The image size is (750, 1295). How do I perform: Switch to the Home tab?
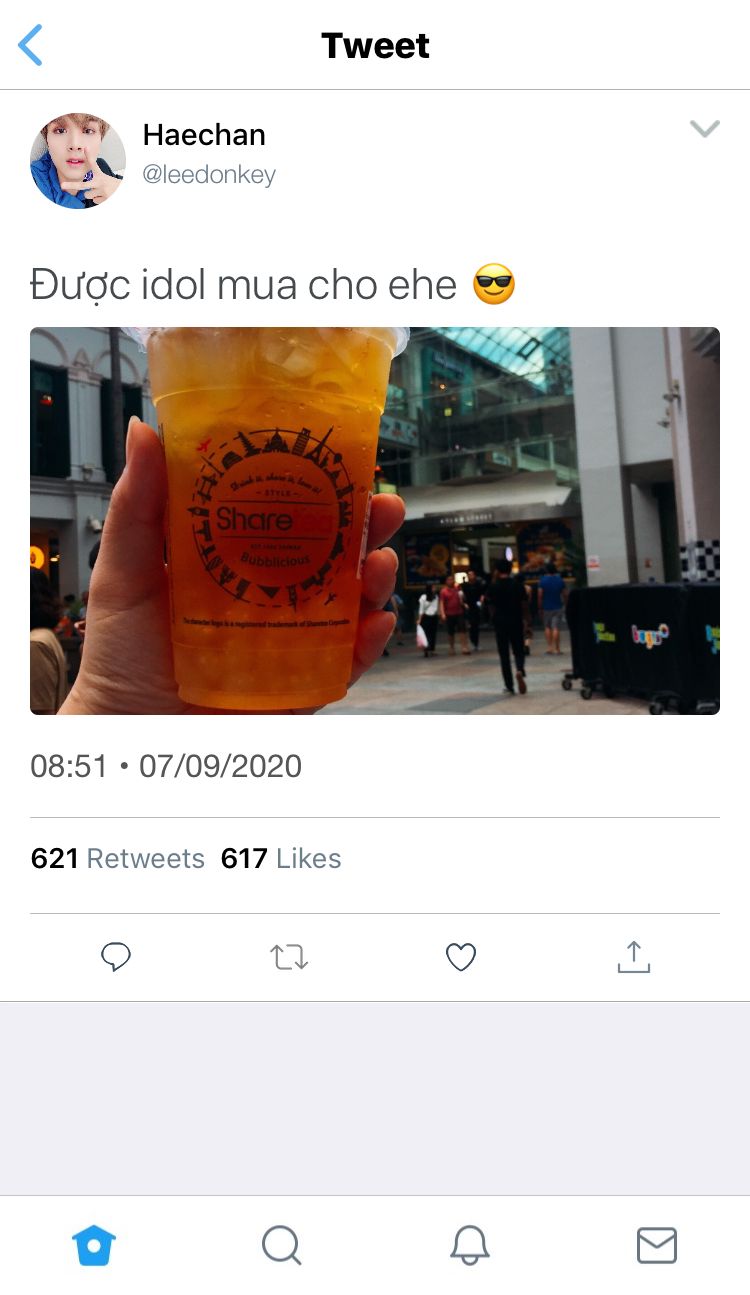coord(94,1245)
